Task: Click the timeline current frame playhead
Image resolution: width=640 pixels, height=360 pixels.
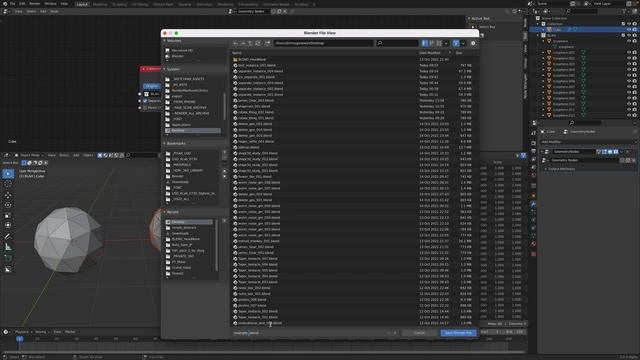Action: [19, 339]
